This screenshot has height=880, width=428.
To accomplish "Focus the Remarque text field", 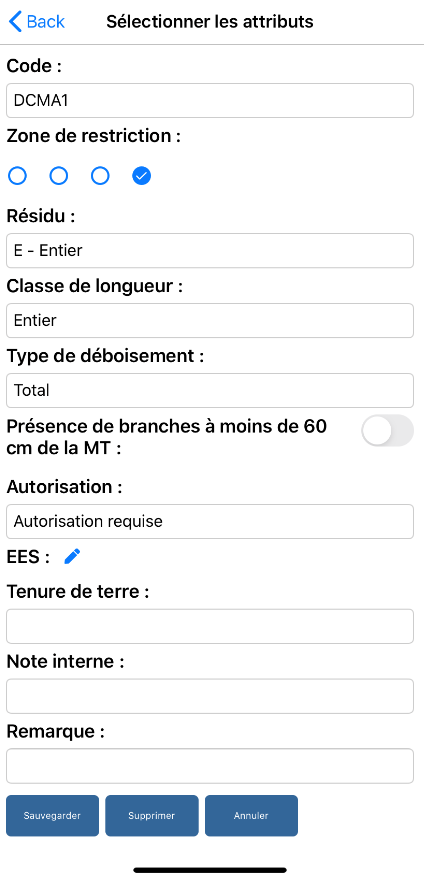I will [210, 766].
